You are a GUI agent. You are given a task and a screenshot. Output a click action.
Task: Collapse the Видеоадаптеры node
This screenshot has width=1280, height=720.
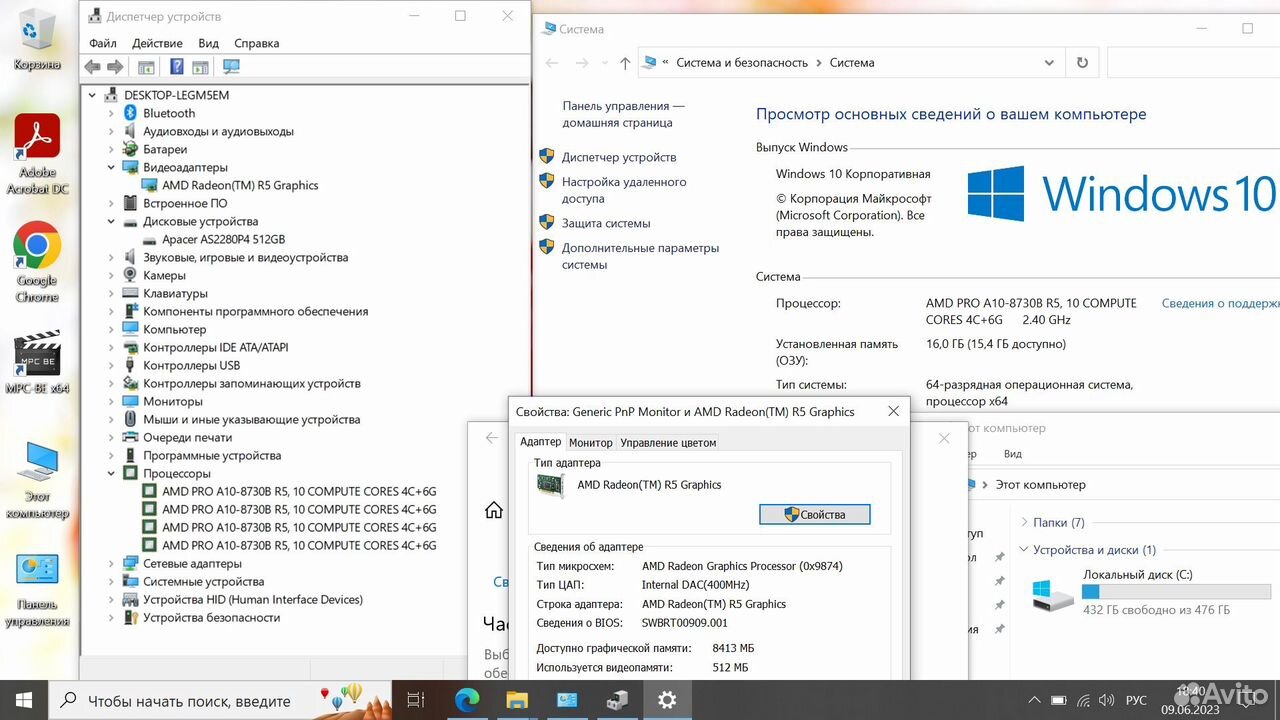point(111,167)
